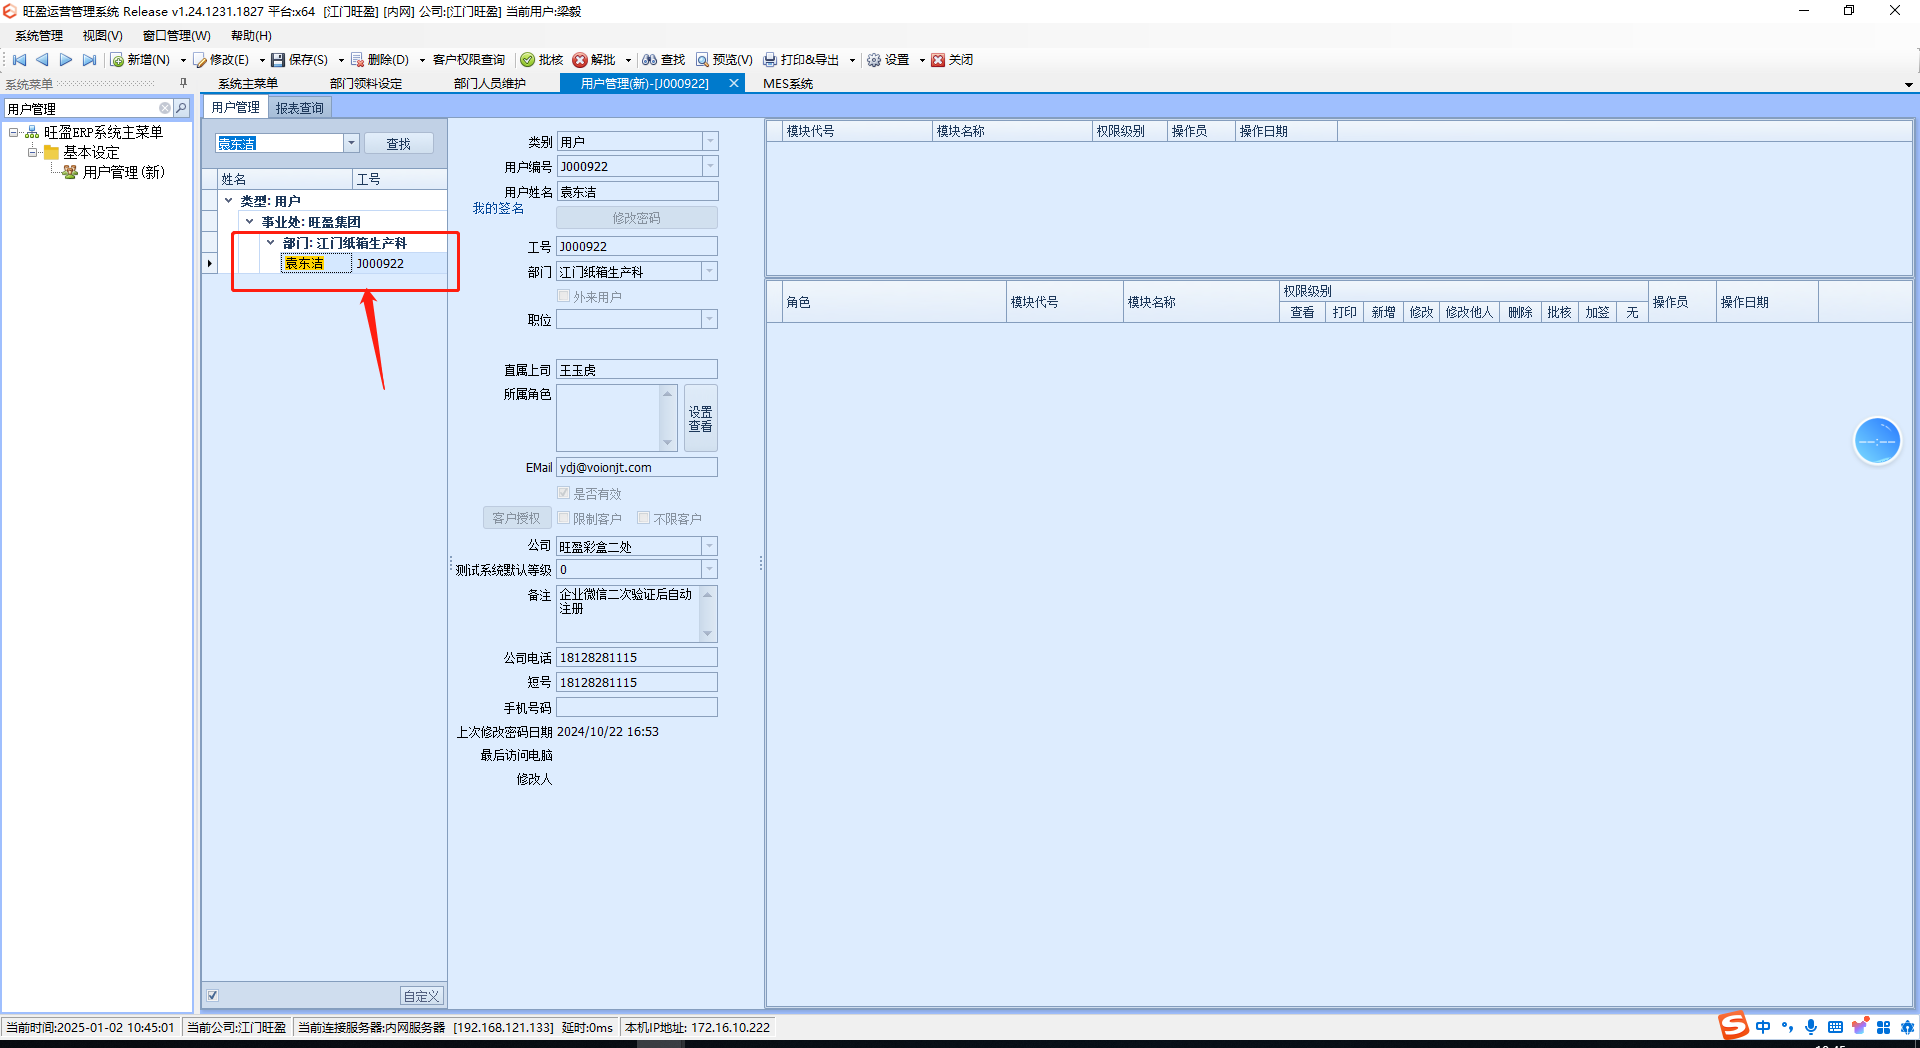This screenshot has width=1920, height=1048.
Task: Click the EMail input field
Action: (x=637, y=467)
